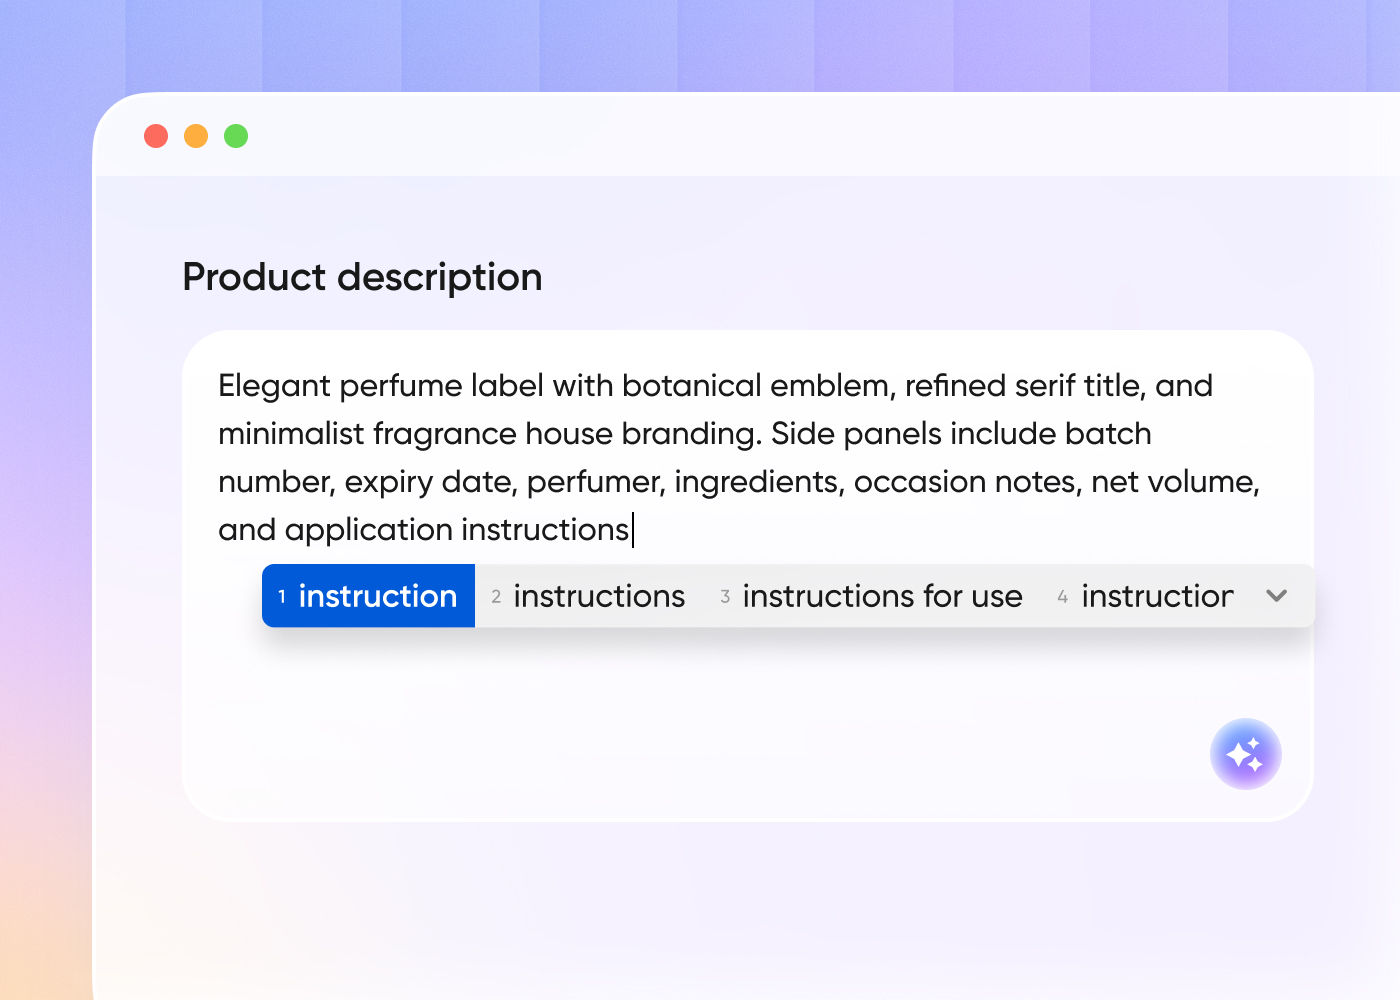Image resolution: width=1400 pixels, height=1000 pixels.
Task: Pick suggestion 3 'instructions for use'
Action: pos(872,595)
